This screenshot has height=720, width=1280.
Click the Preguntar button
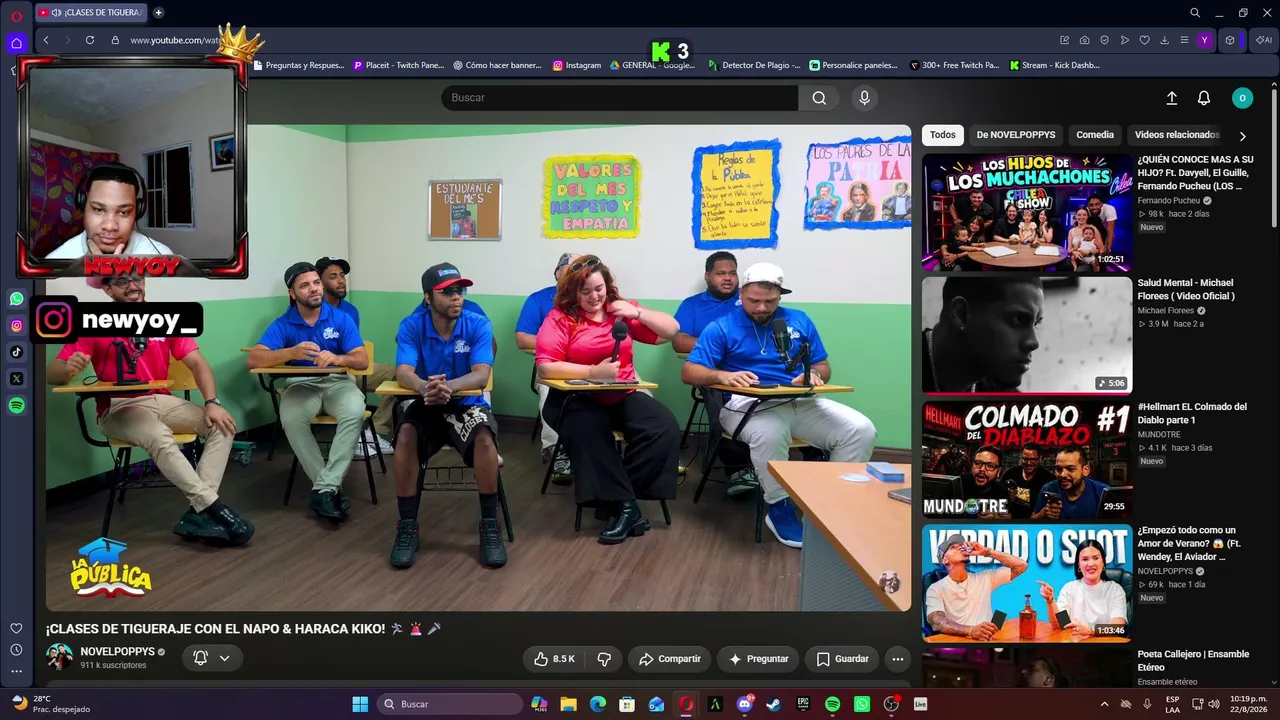coord(758,659)
